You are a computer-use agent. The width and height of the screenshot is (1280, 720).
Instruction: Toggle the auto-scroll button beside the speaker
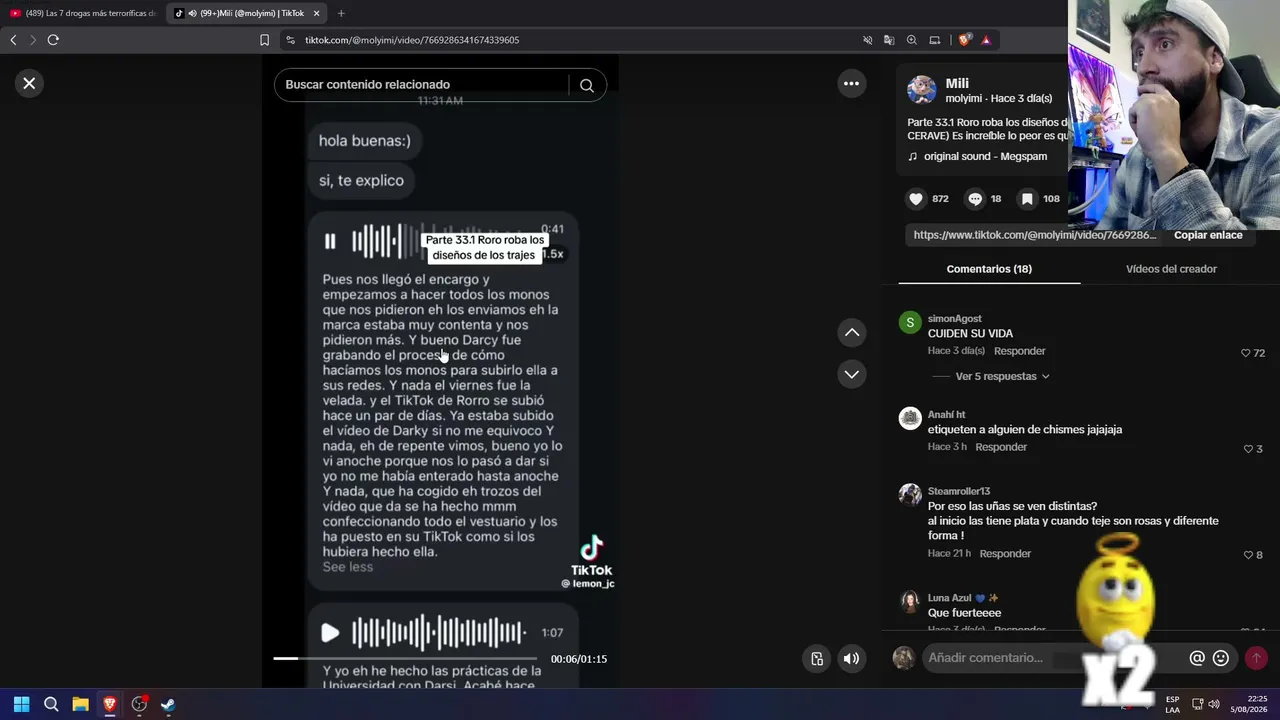click(x=817, y=658)
